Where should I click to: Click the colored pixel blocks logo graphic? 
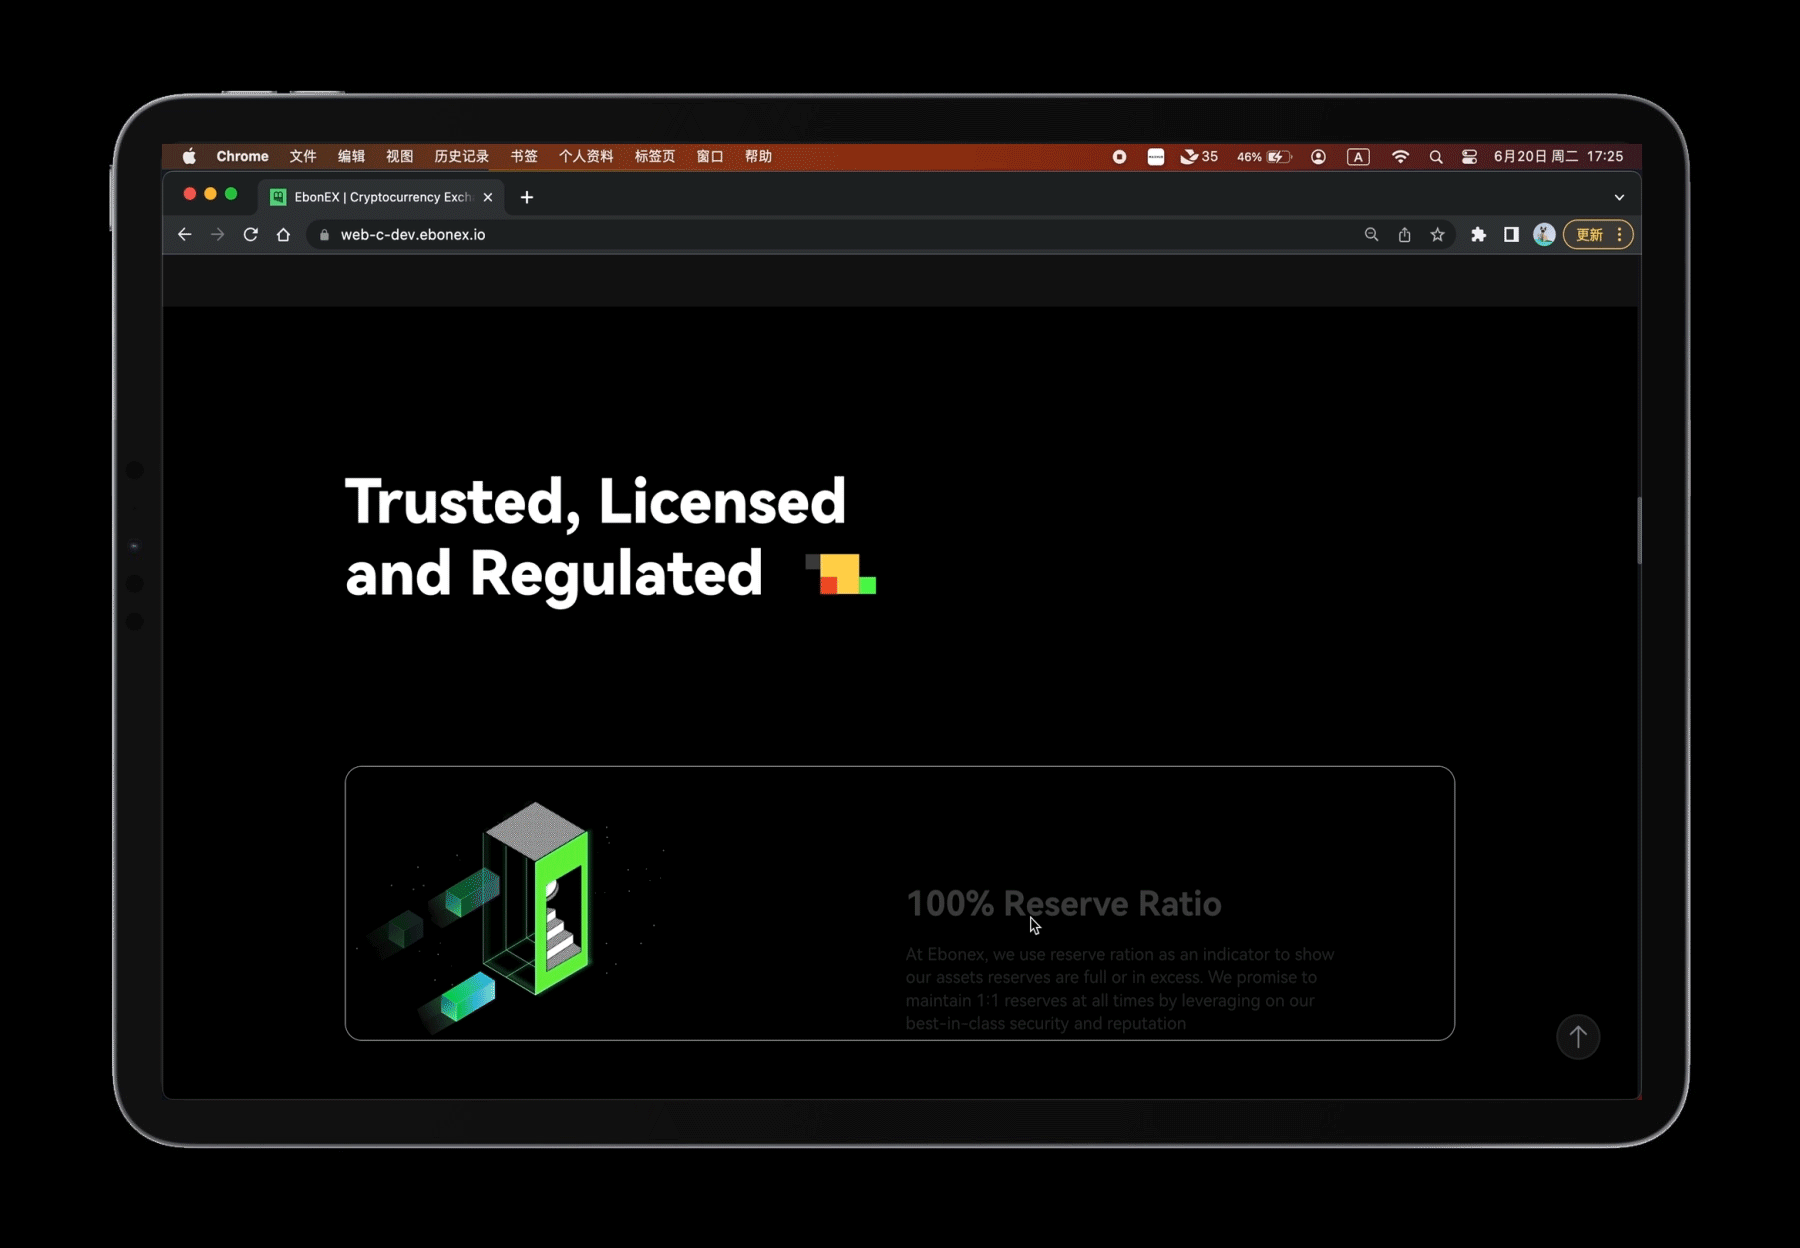point(841,574)
